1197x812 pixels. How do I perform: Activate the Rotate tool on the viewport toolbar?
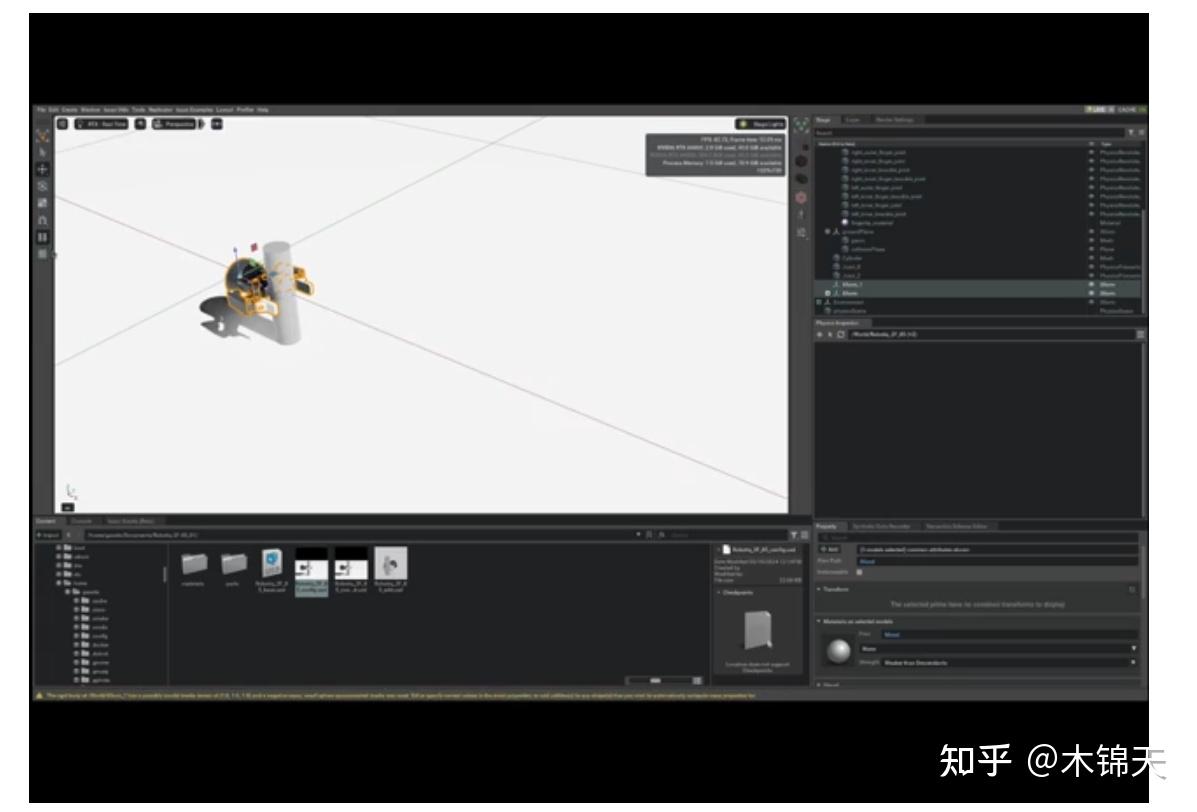(x=42, y=186)
